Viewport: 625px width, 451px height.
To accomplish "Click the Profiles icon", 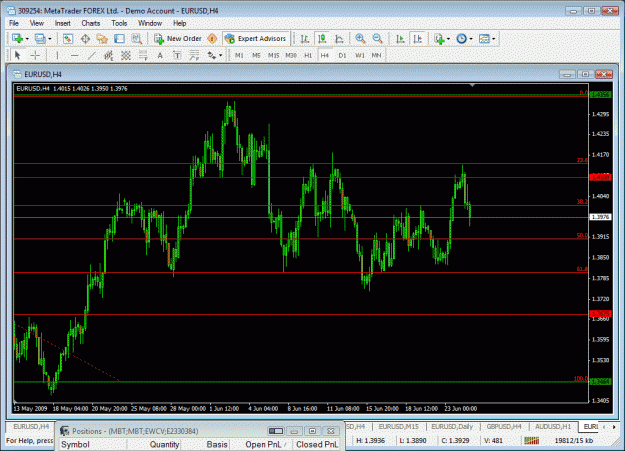I will 40,39.
